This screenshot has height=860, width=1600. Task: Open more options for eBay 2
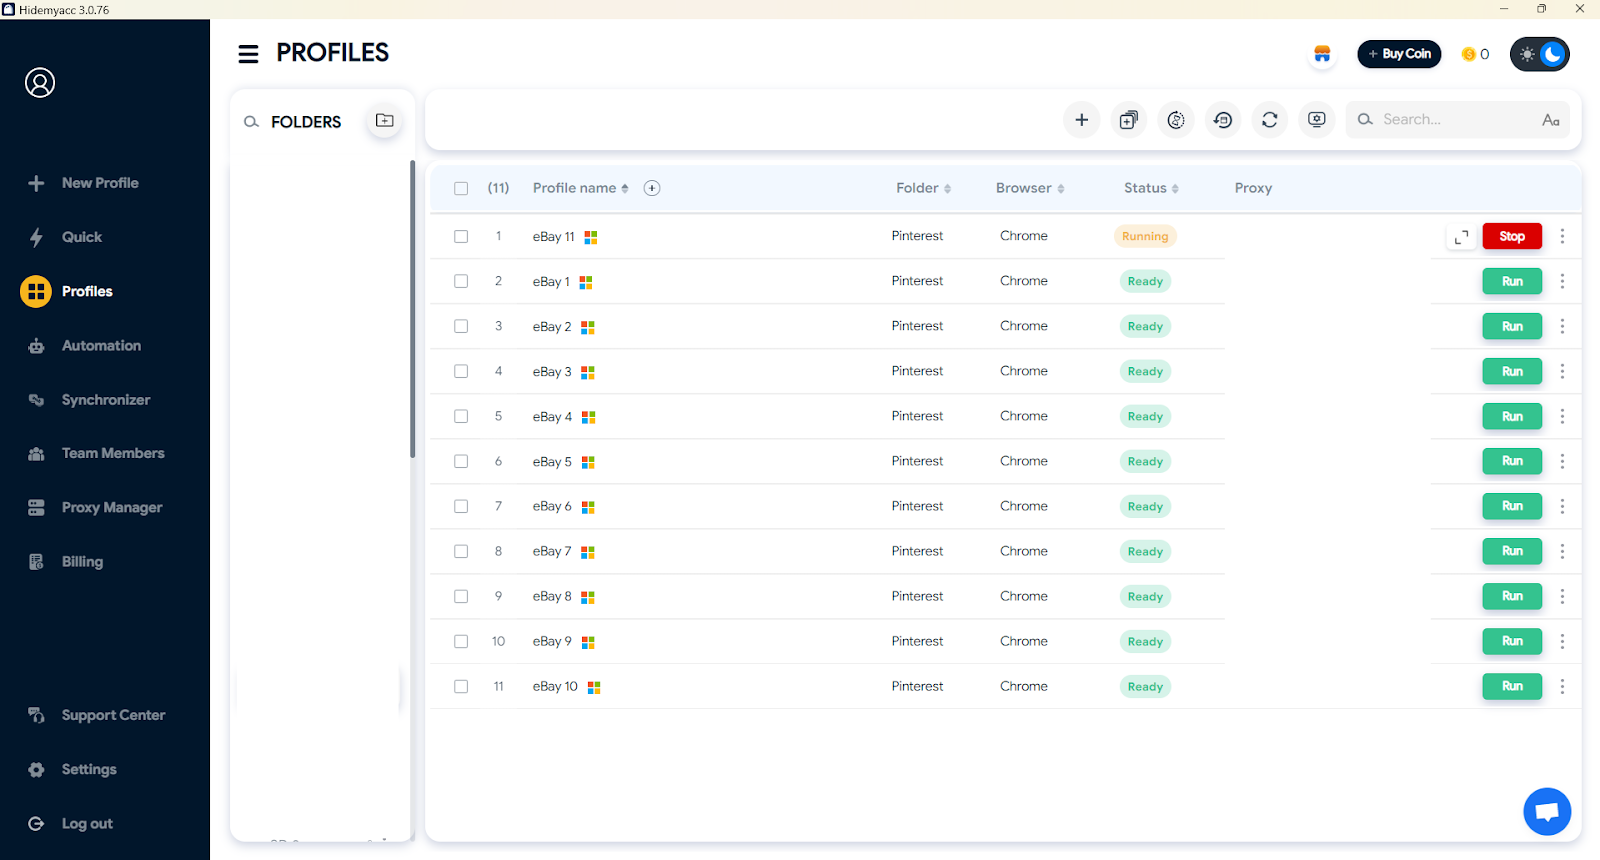(x=1562, y=327)
